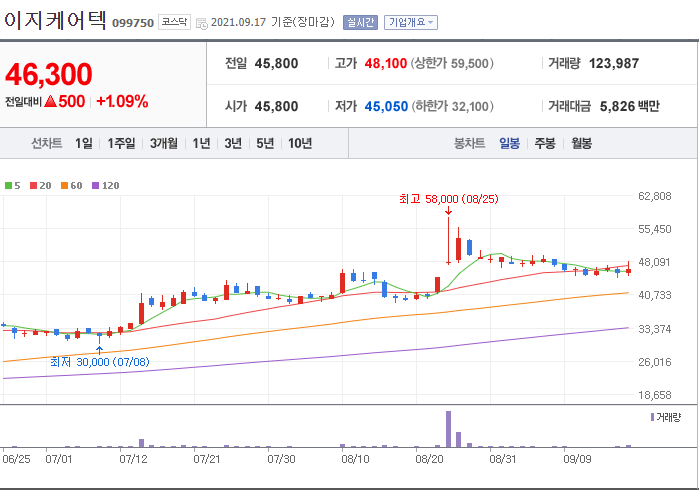Select the 5년 line chart tab

[265, 144]
